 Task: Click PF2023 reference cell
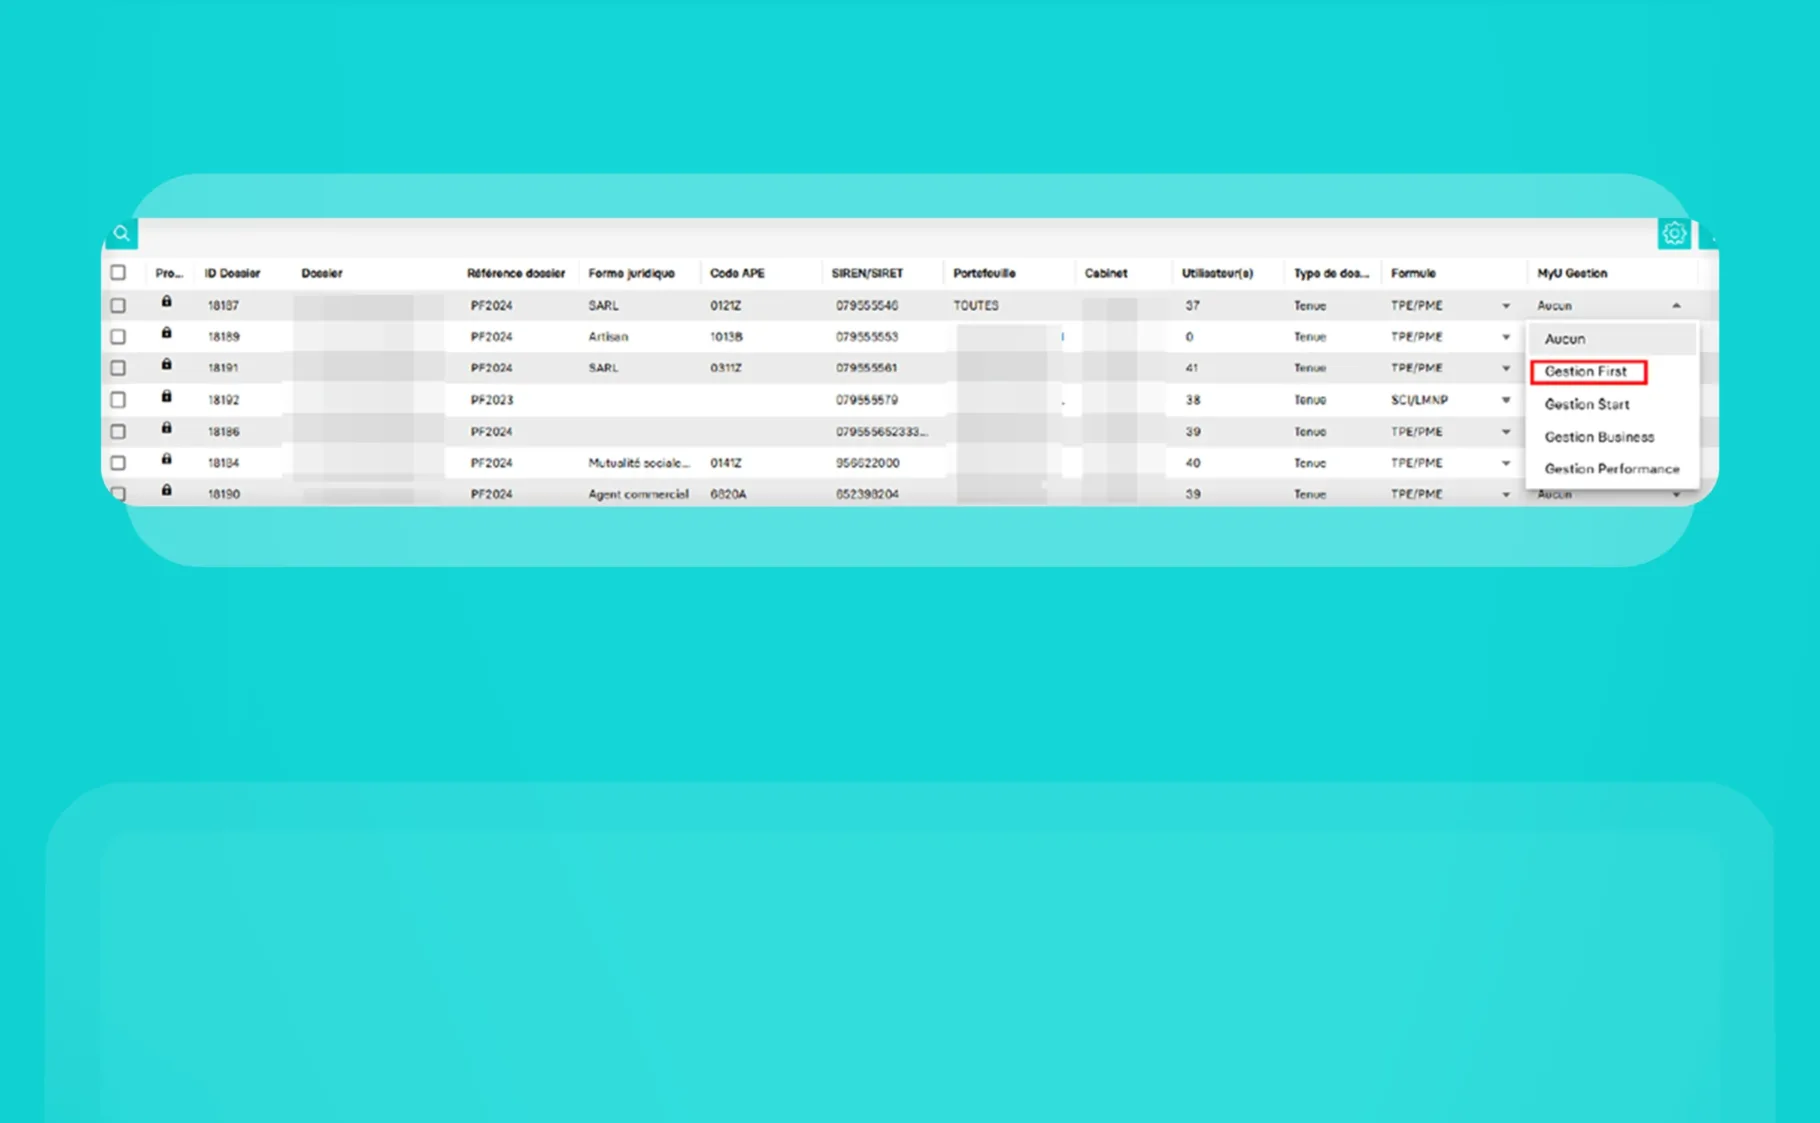[x=492, y=400]
